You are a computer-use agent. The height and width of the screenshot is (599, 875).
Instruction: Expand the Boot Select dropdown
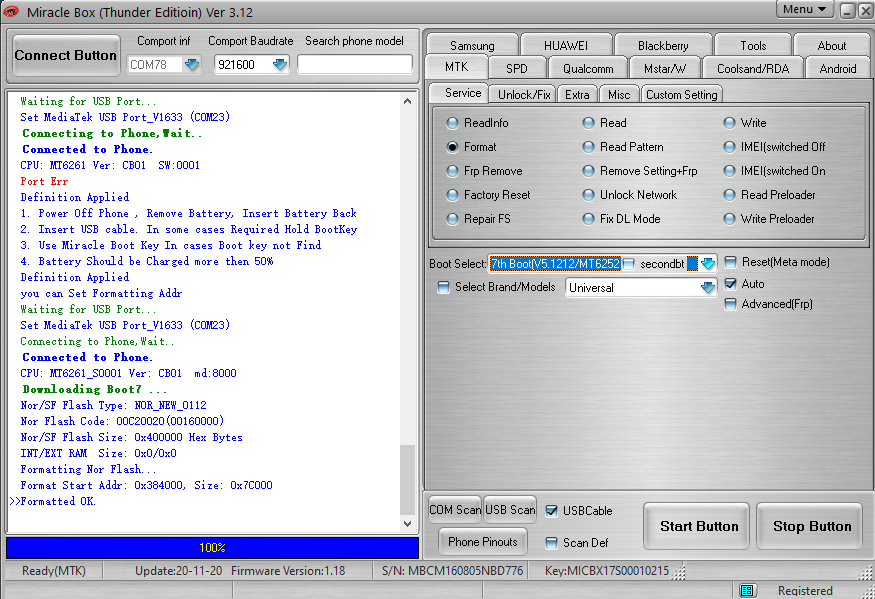(708, 263)
